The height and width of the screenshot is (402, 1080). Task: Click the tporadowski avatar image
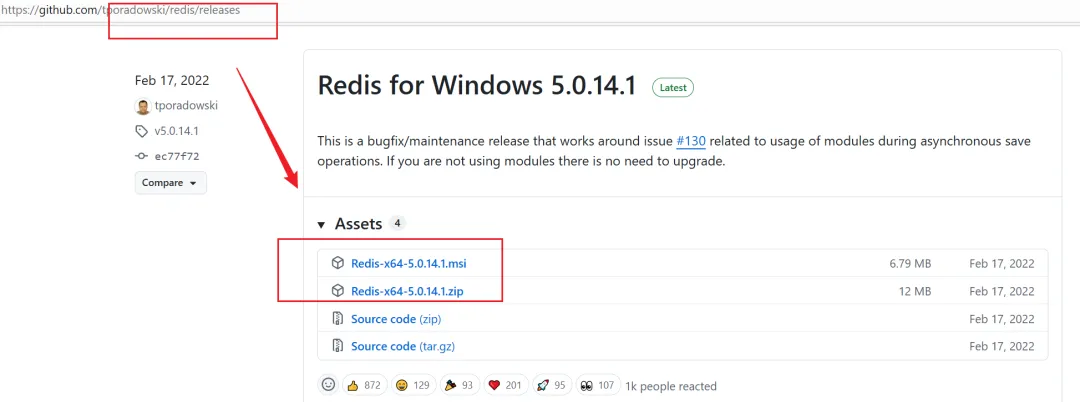142,106
